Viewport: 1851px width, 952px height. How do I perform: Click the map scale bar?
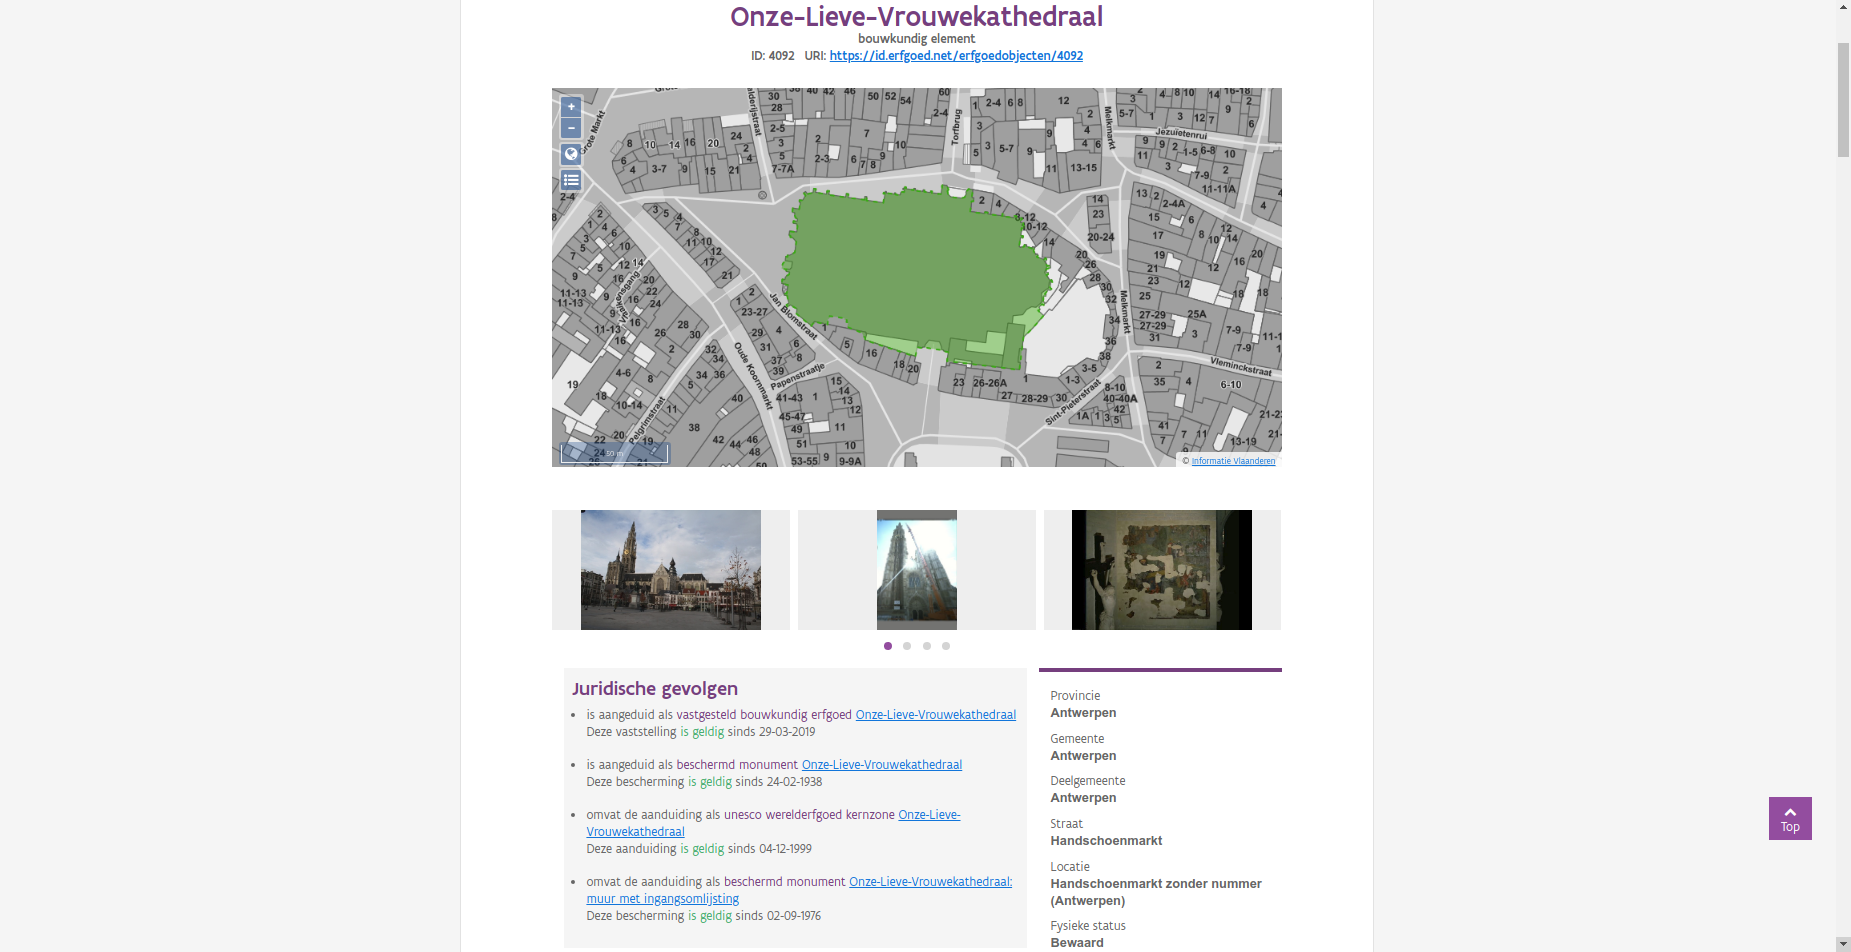pos(614,453)
